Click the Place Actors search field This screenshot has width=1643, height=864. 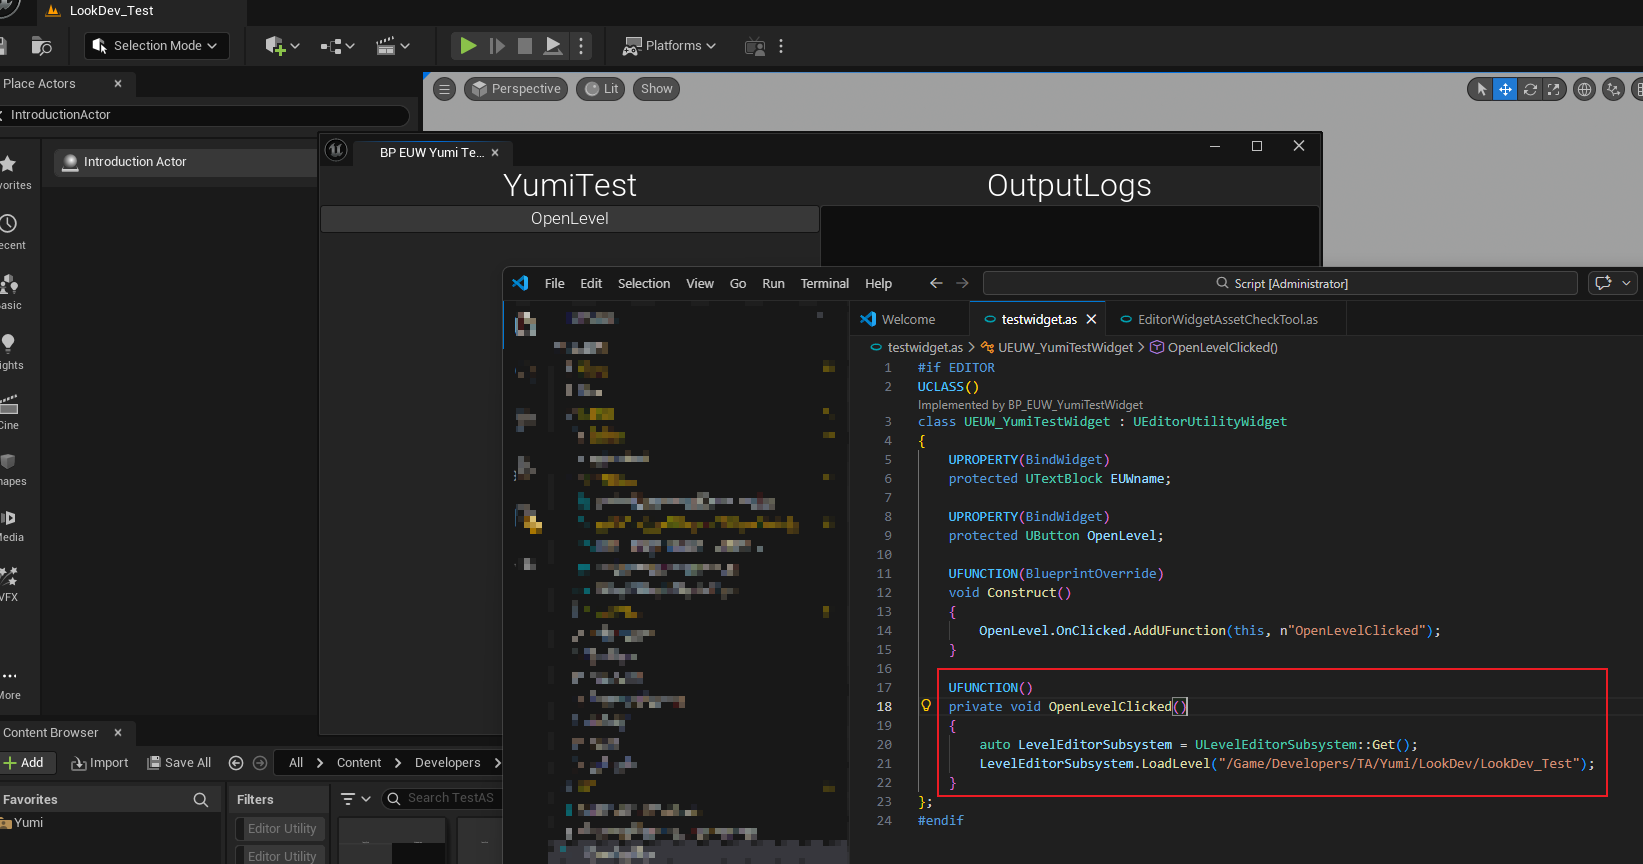click(205, 115)
